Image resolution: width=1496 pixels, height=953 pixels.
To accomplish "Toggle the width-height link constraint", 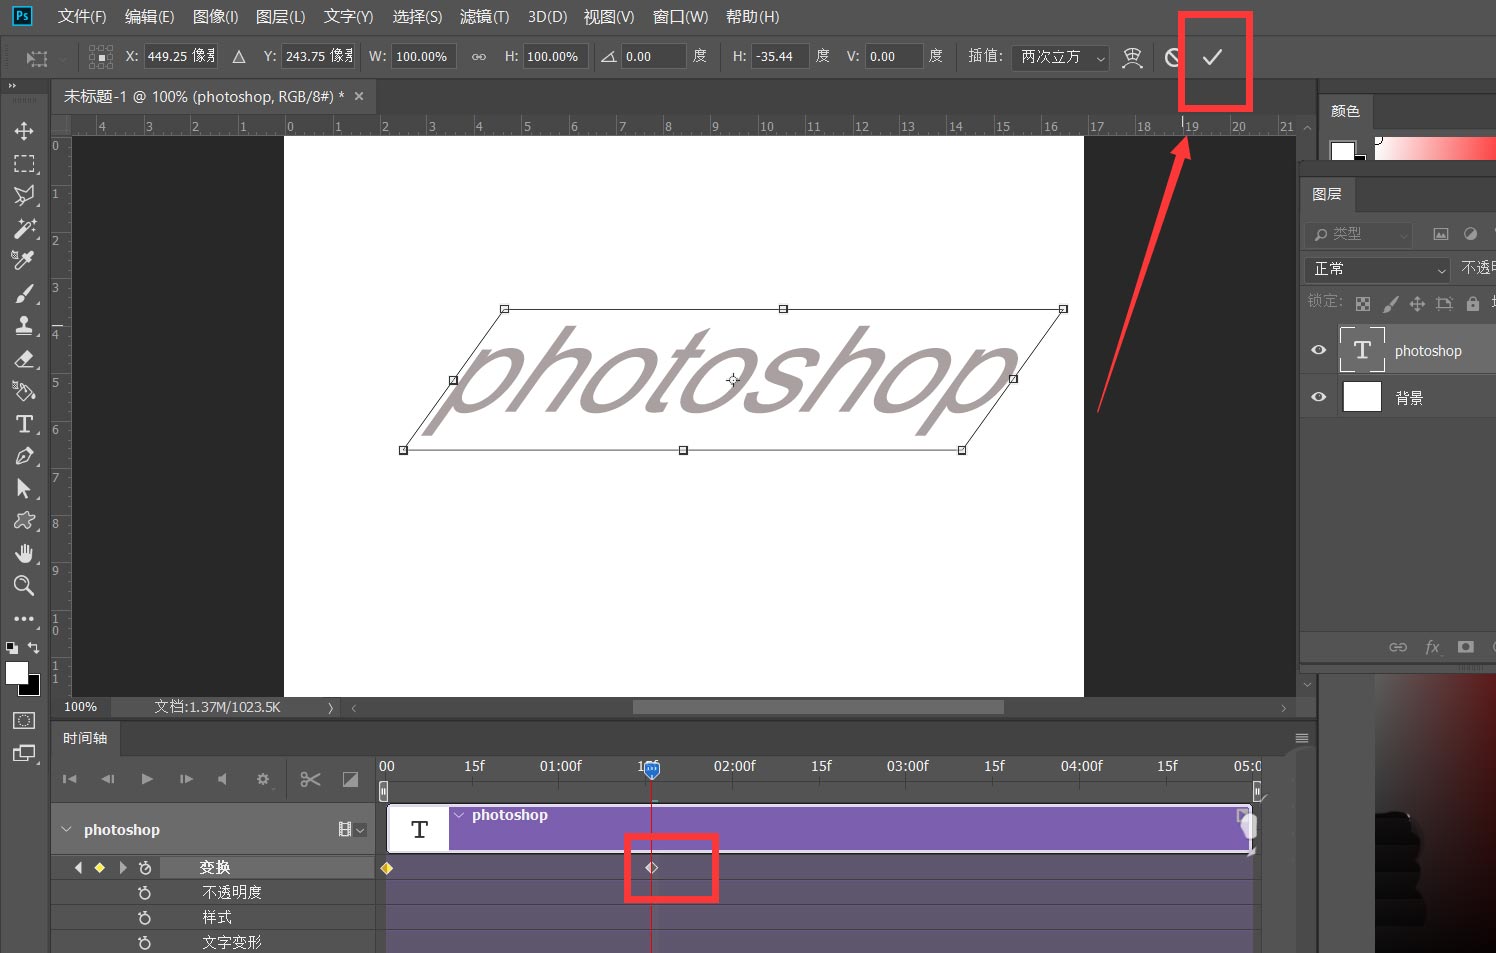I will coord(479,57).
